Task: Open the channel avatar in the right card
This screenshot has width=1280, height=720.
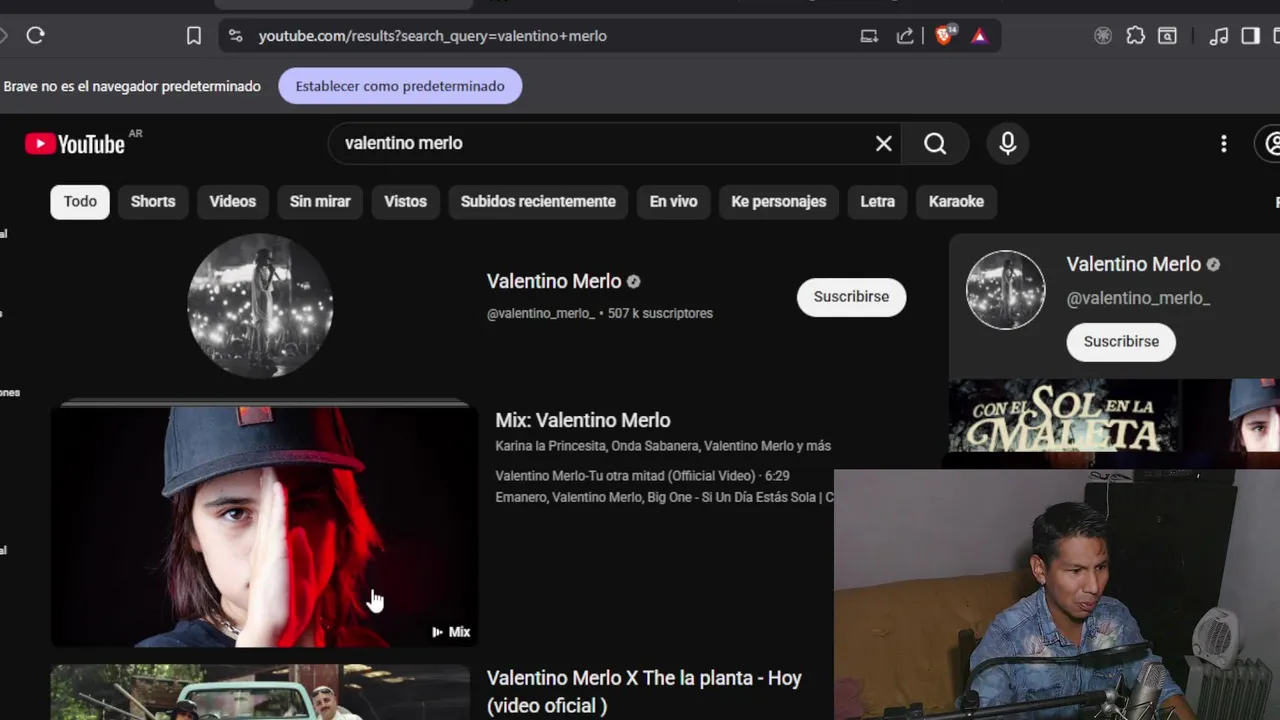Action: pyautogui.click(x=1006, y=290)
